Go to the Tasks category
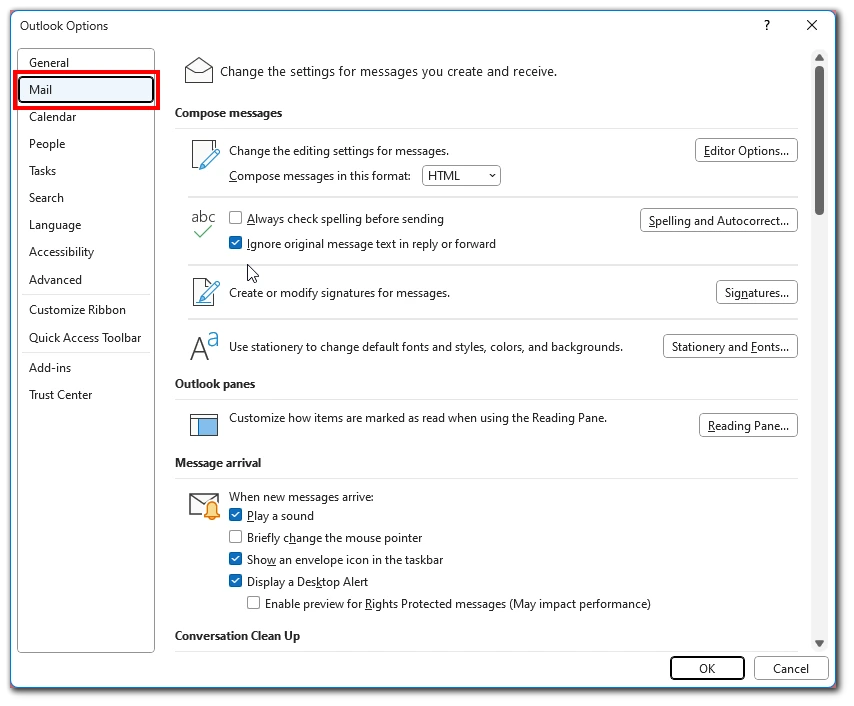 [86, 171]
